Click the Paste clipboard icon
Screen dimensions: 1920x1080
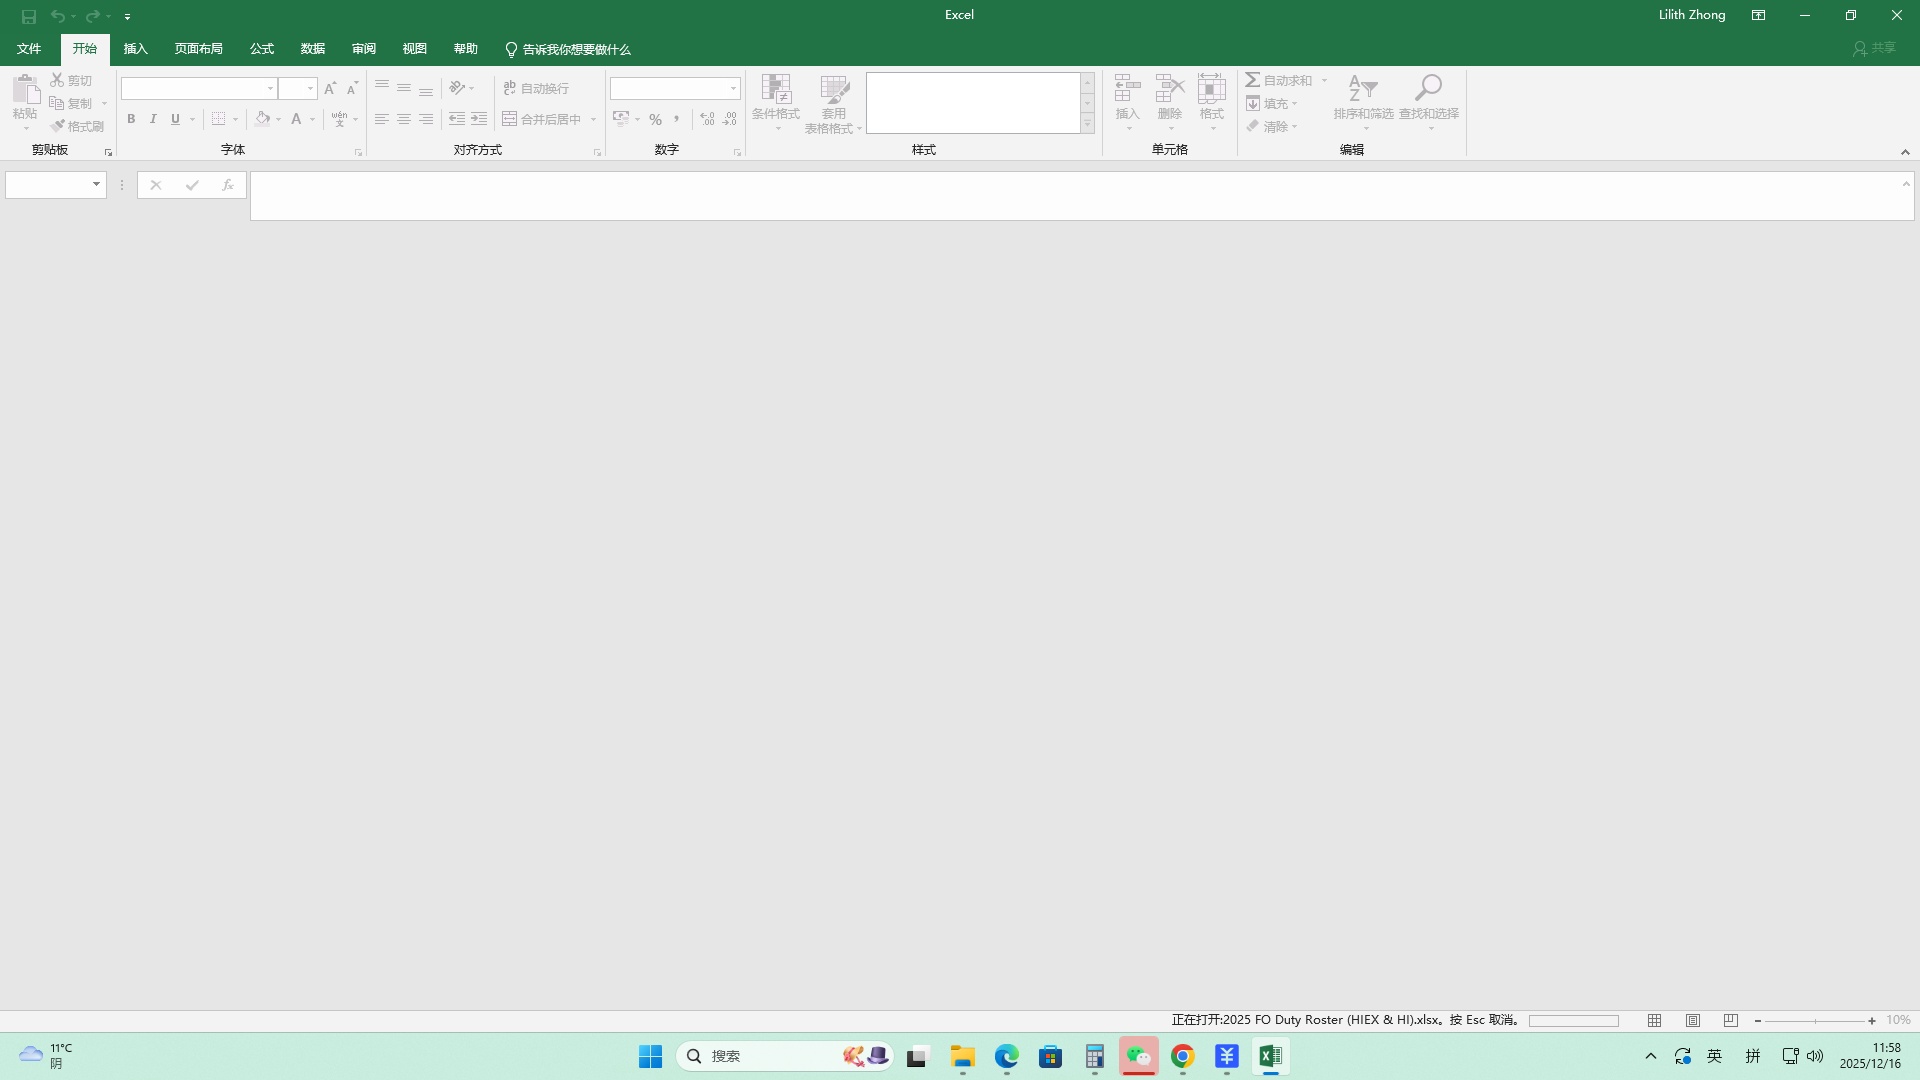(x=25, y=90)
